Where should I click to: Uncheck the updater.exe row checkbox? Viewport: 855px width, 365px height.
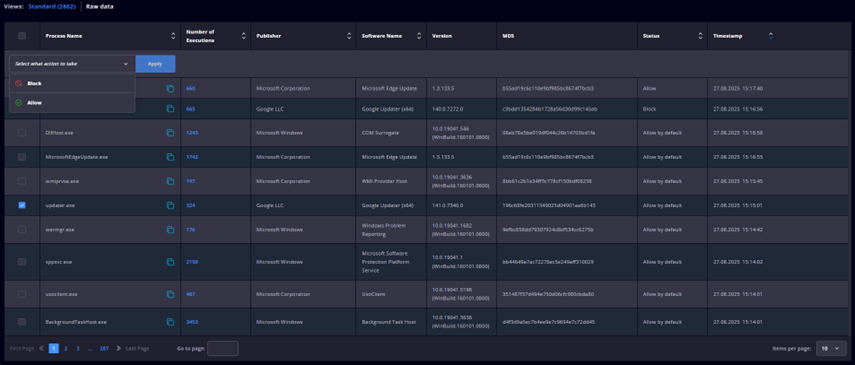pos(22,206)
